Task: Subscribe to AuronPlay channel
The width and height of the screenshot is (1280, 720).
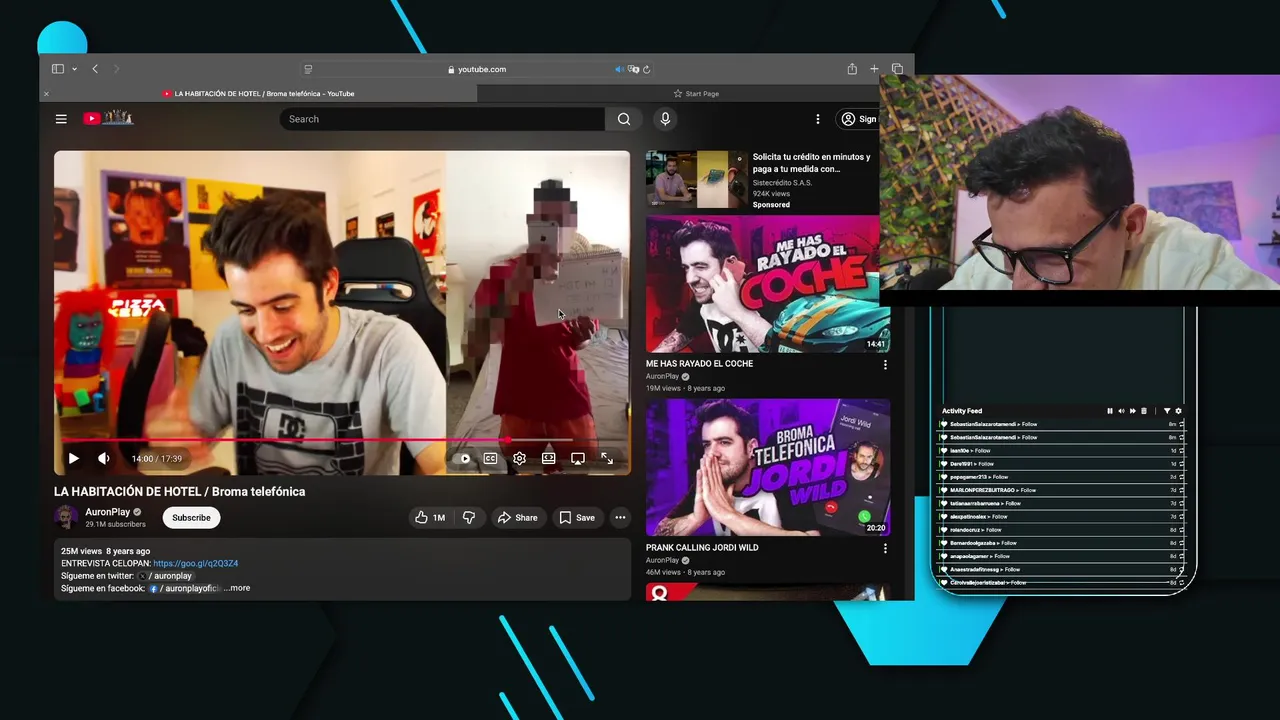Action: (x=191, y=517)
